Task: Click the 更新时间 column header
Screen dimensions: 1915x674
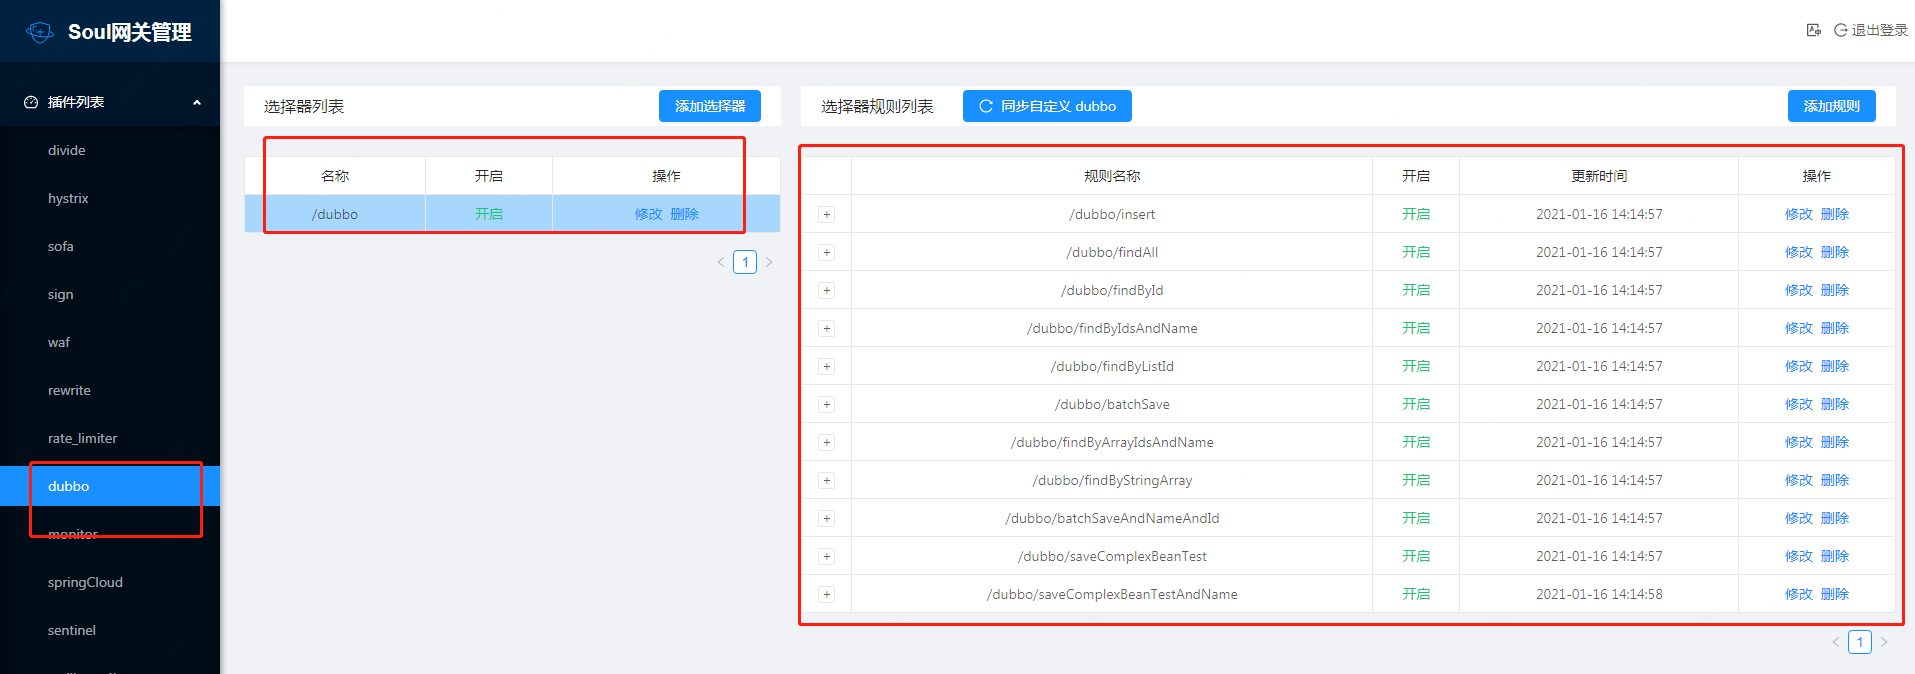Action: 1599,176
